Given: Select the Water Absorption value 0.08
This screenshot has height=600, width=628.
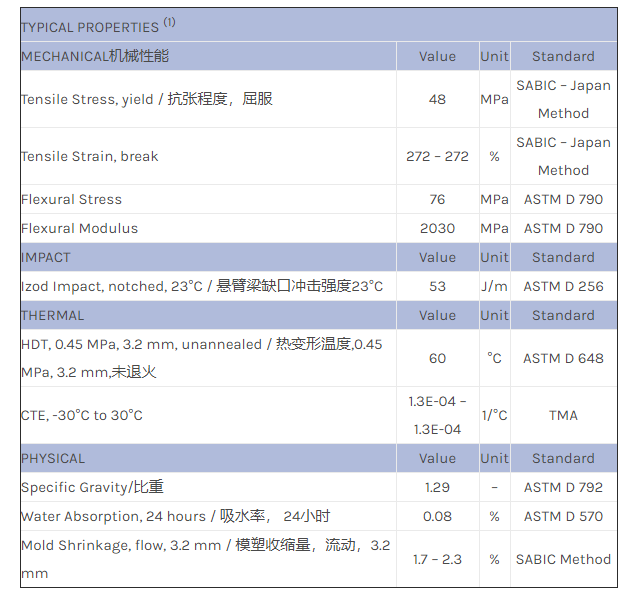Looking at the screenshot, I should click(437, 516).
